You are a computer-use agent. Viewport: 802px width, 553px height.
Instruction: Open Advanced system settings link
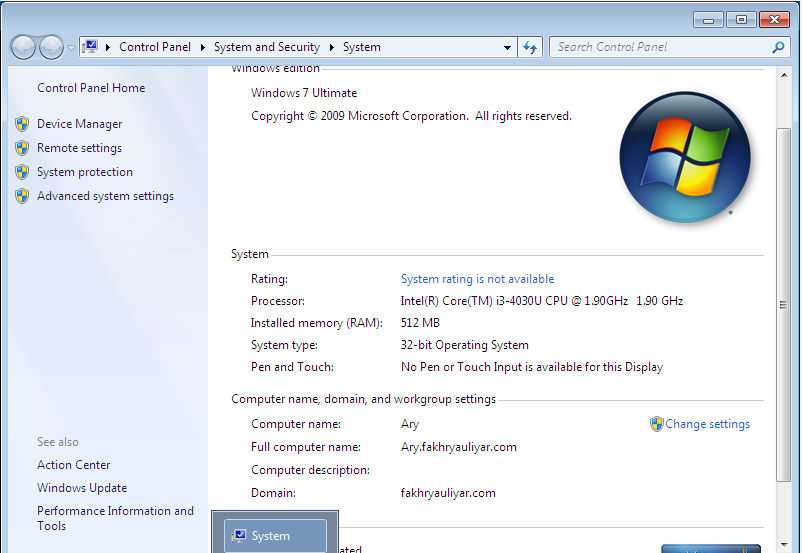click(105, 196)
